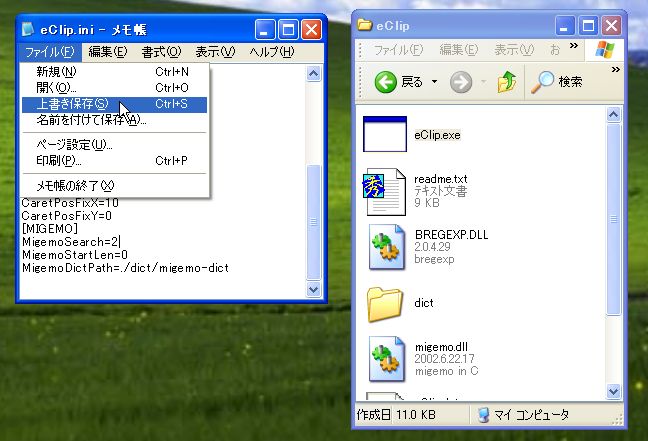This screenshot has height=441, width=648.
Task: Open eClip window 表示(V) menu
Action: pyautogui.click(x=514, y=50)
